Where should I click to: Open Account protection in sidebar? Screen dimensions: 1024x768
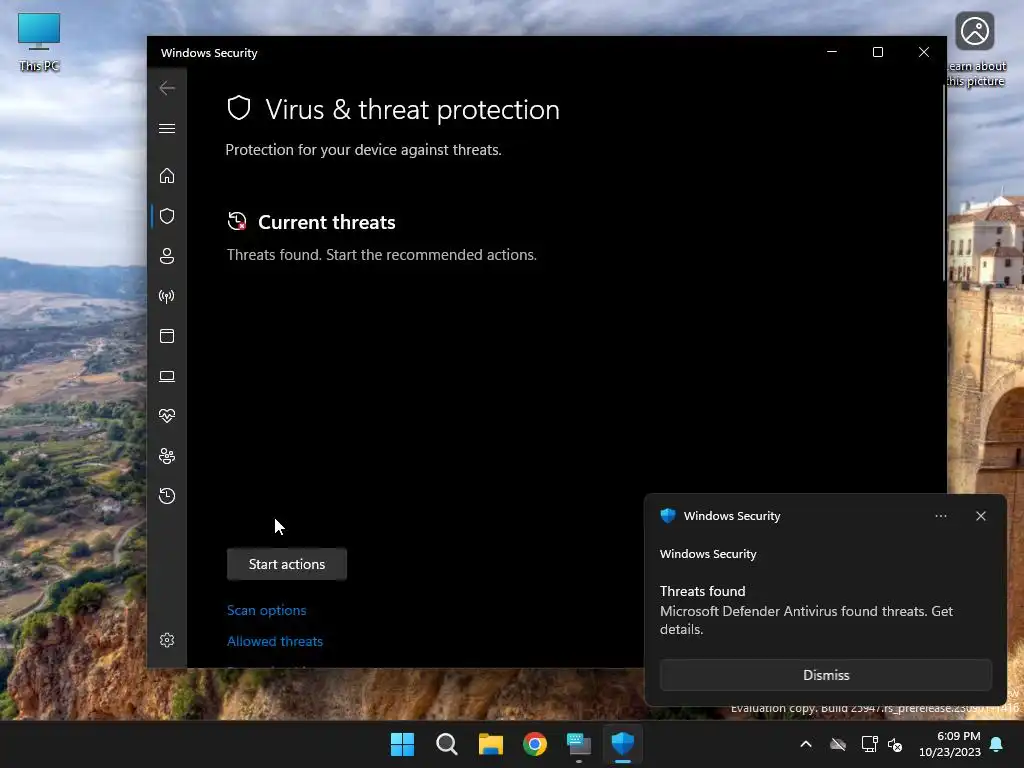coord(167,256)
